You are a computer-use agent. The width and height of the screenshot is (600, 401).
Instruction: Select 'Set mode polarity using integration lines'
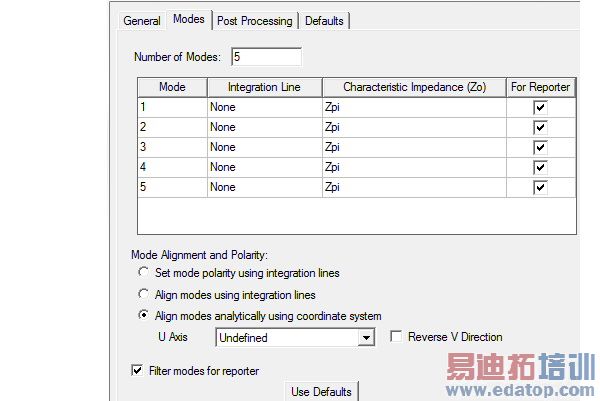tap(143, 273)
